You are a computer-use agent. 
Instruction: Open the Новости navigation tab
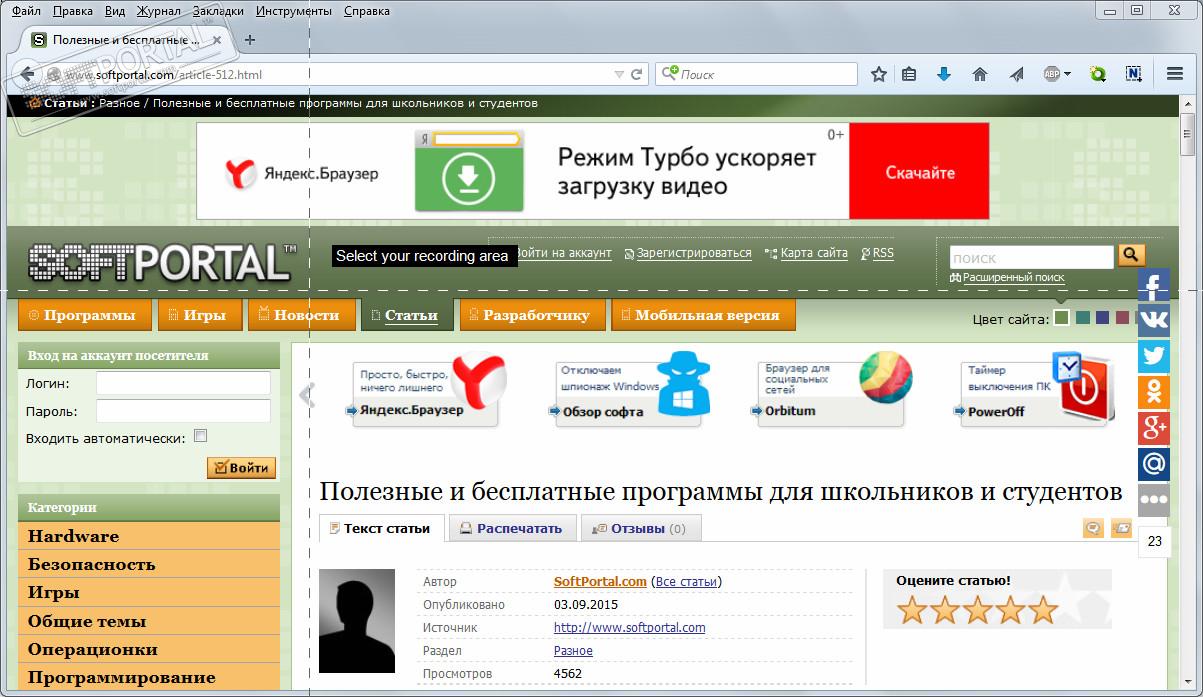(300, 315)
